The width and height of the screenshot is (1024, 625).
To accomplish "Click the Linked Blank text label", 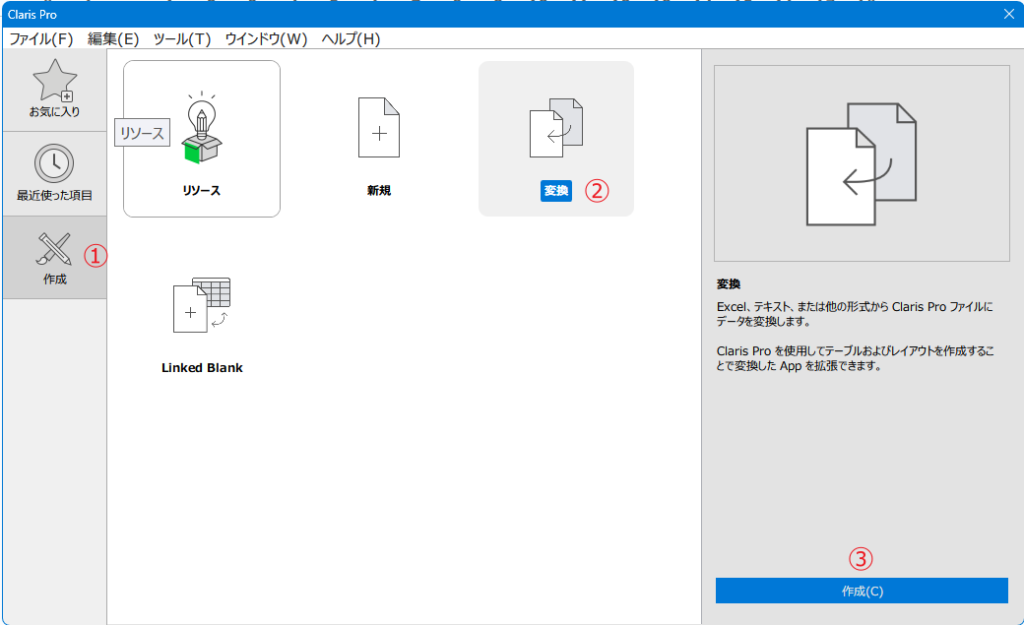I will coord(202,368).
